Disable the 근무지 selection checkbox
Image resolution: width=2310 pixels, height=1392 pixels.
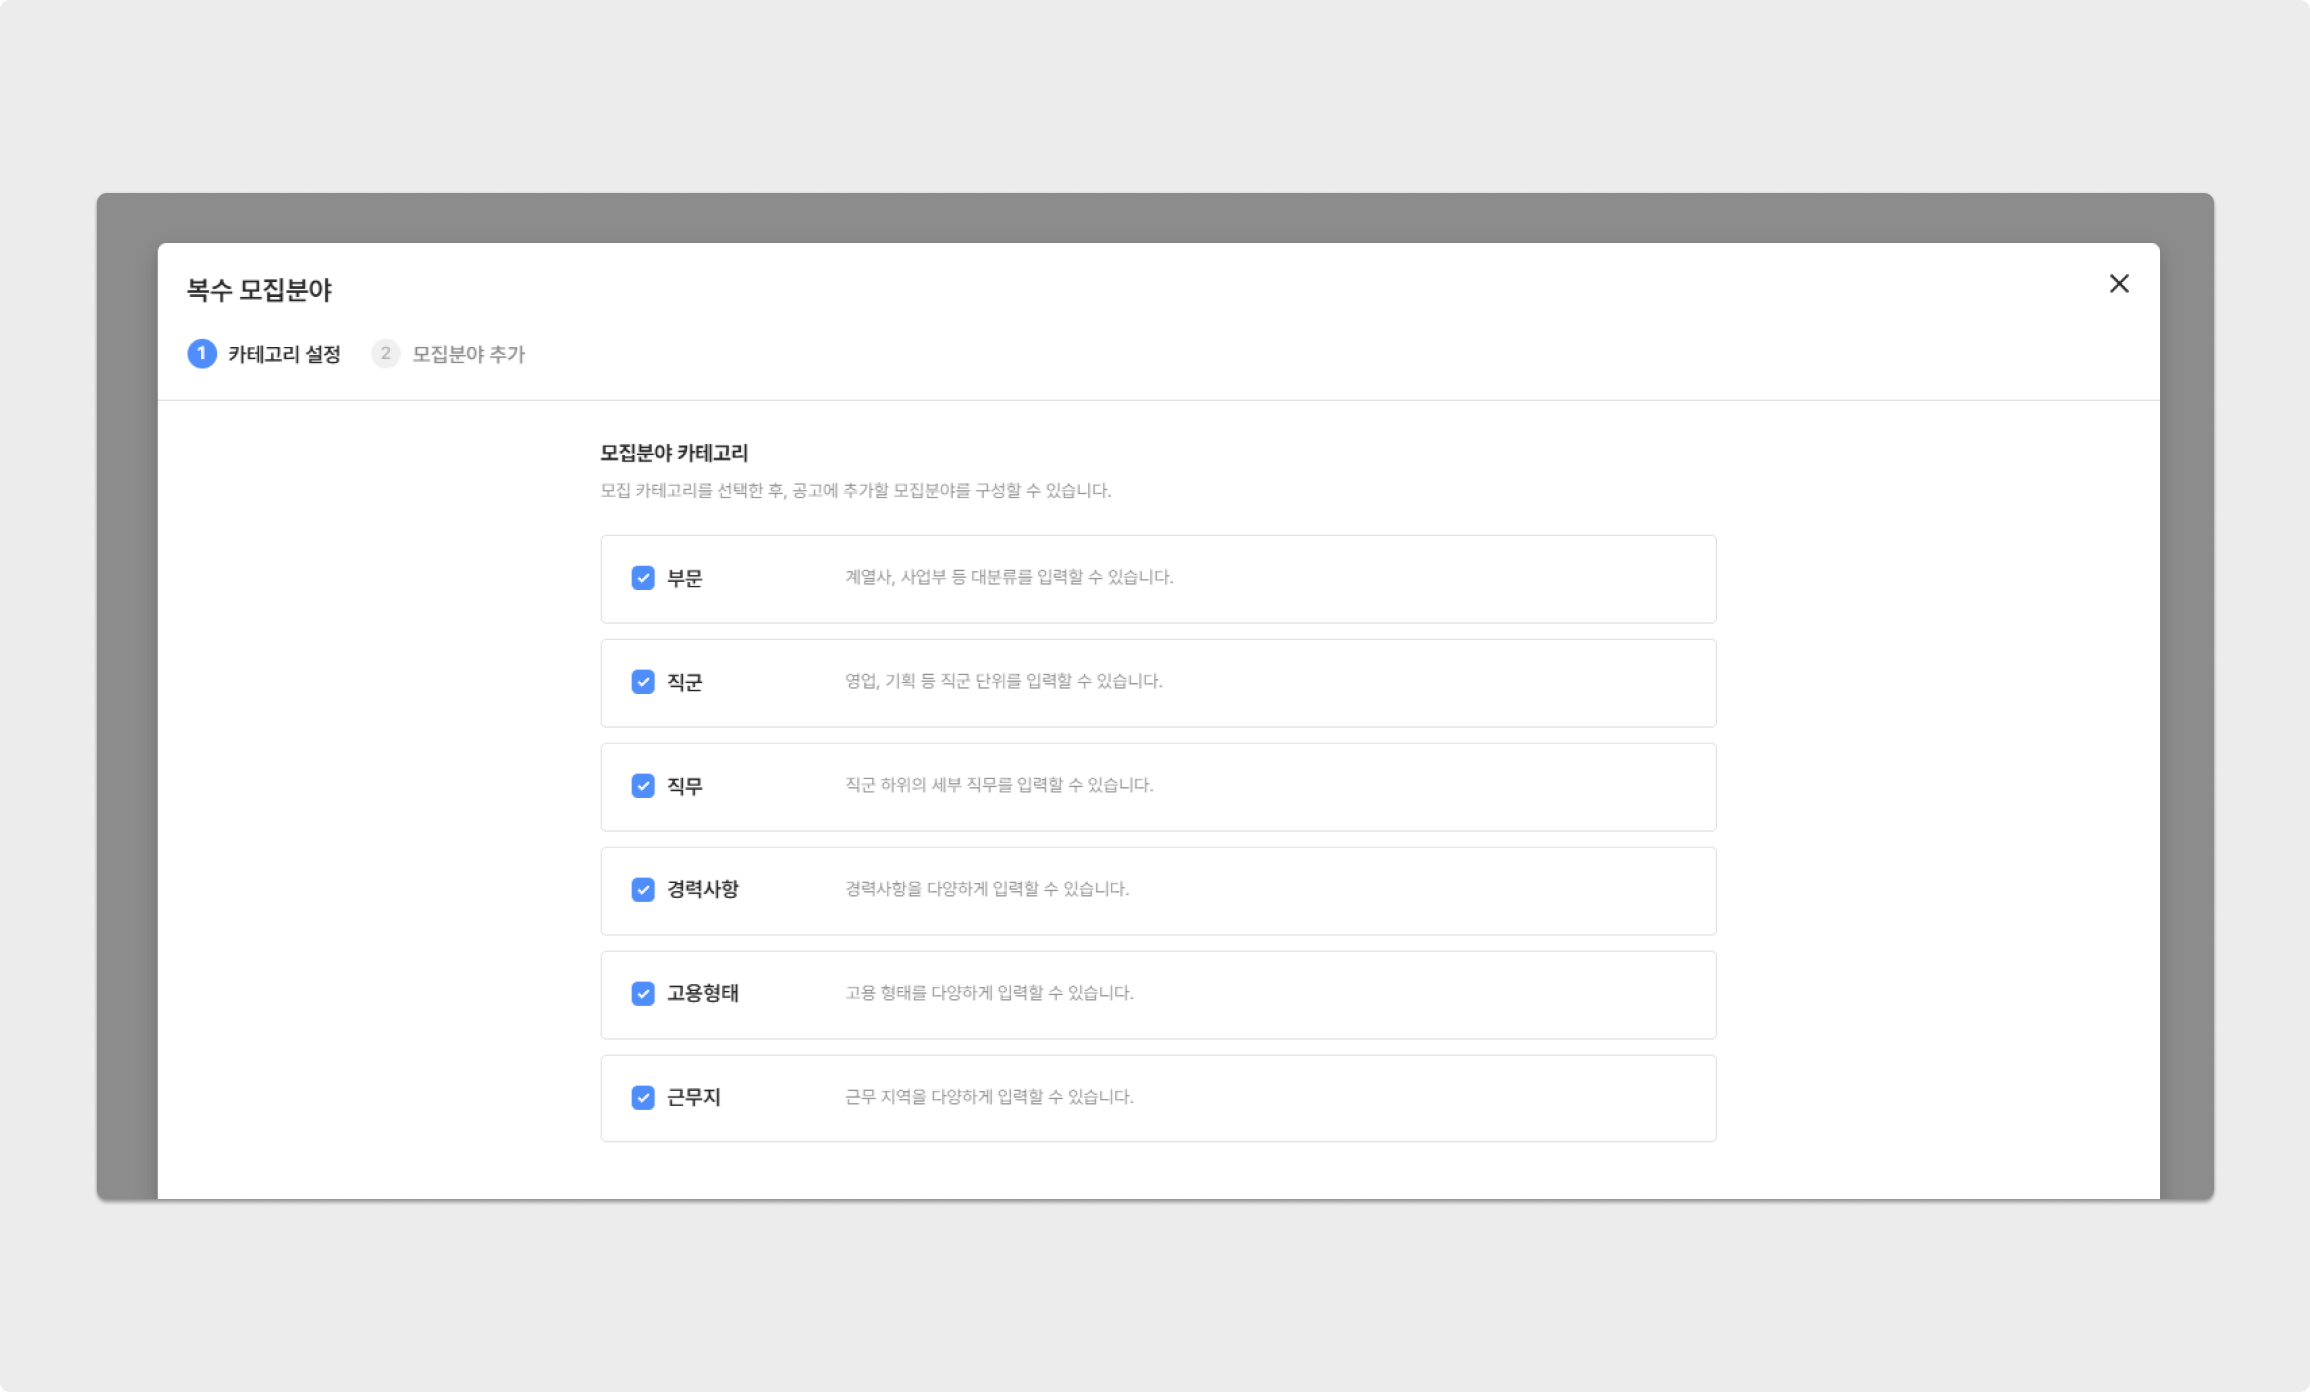pyautogui.click(x=642, y=1095)
